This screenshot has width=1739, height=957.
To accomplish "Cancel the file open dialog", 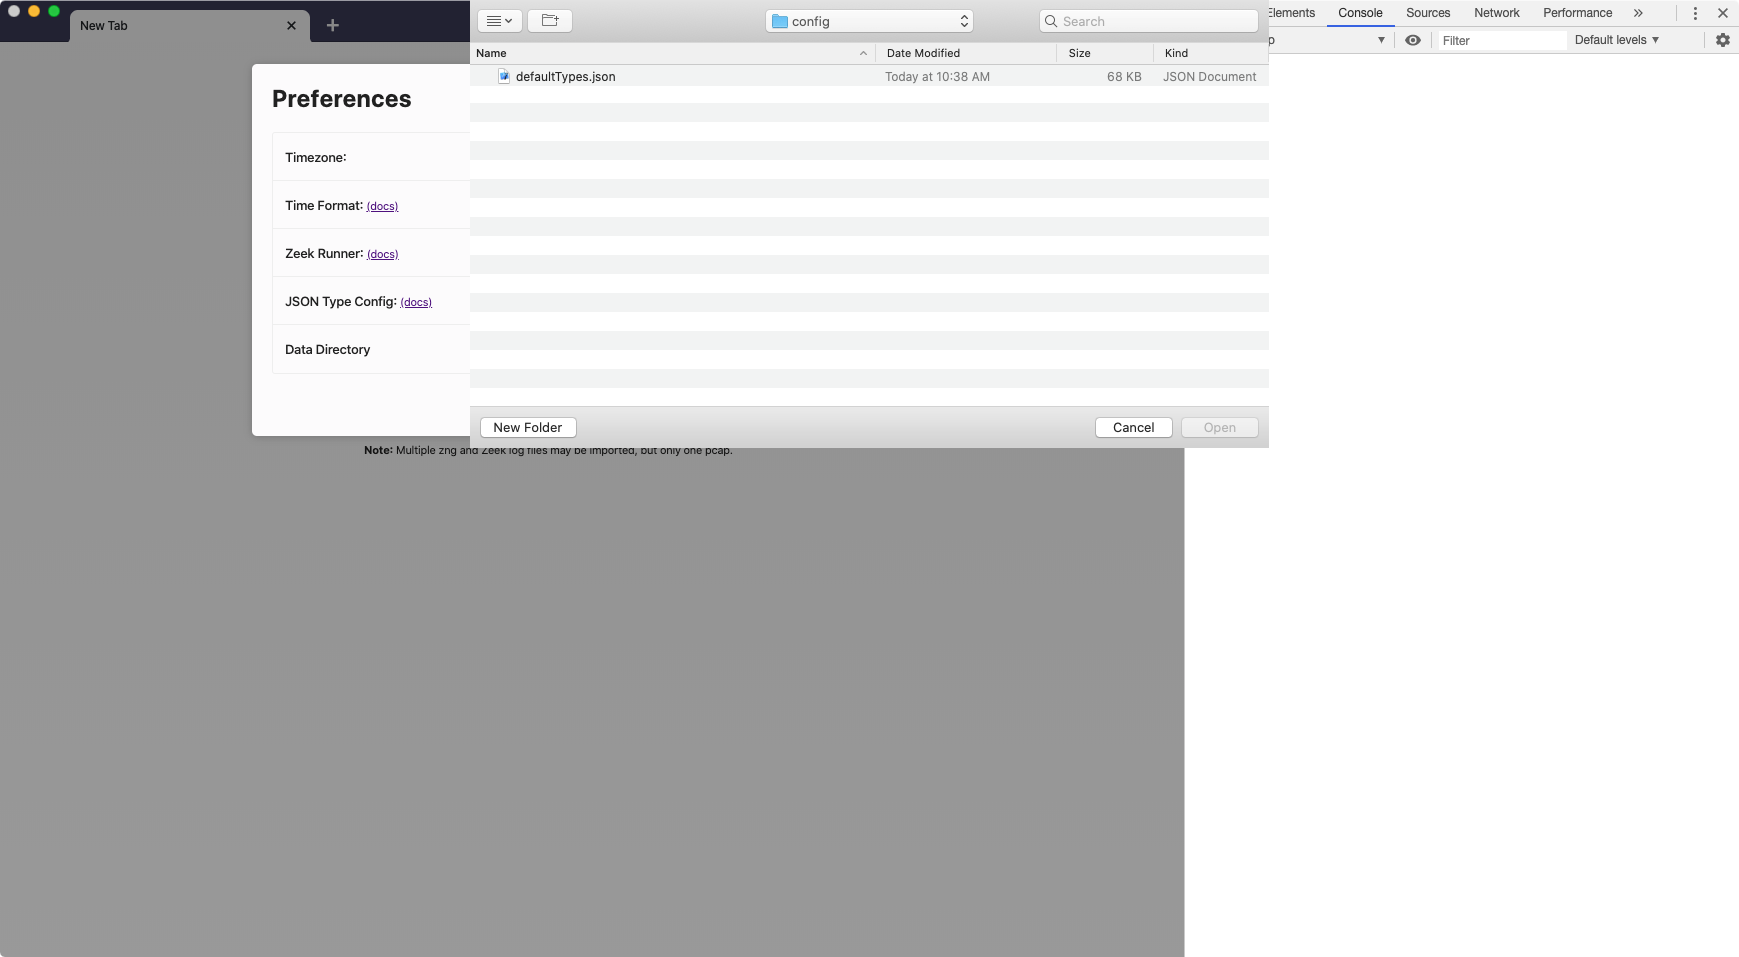I will [x=1132, y=427].
